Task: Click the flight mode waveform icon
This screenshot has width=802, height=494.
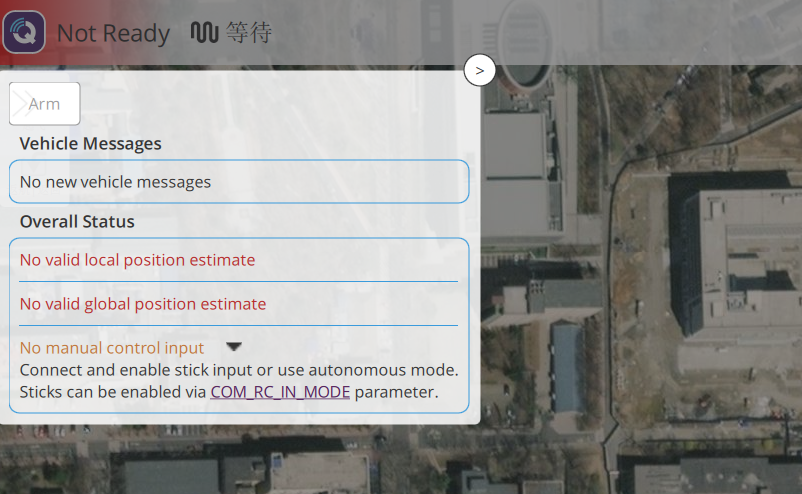Action: (x=205, y=32)
